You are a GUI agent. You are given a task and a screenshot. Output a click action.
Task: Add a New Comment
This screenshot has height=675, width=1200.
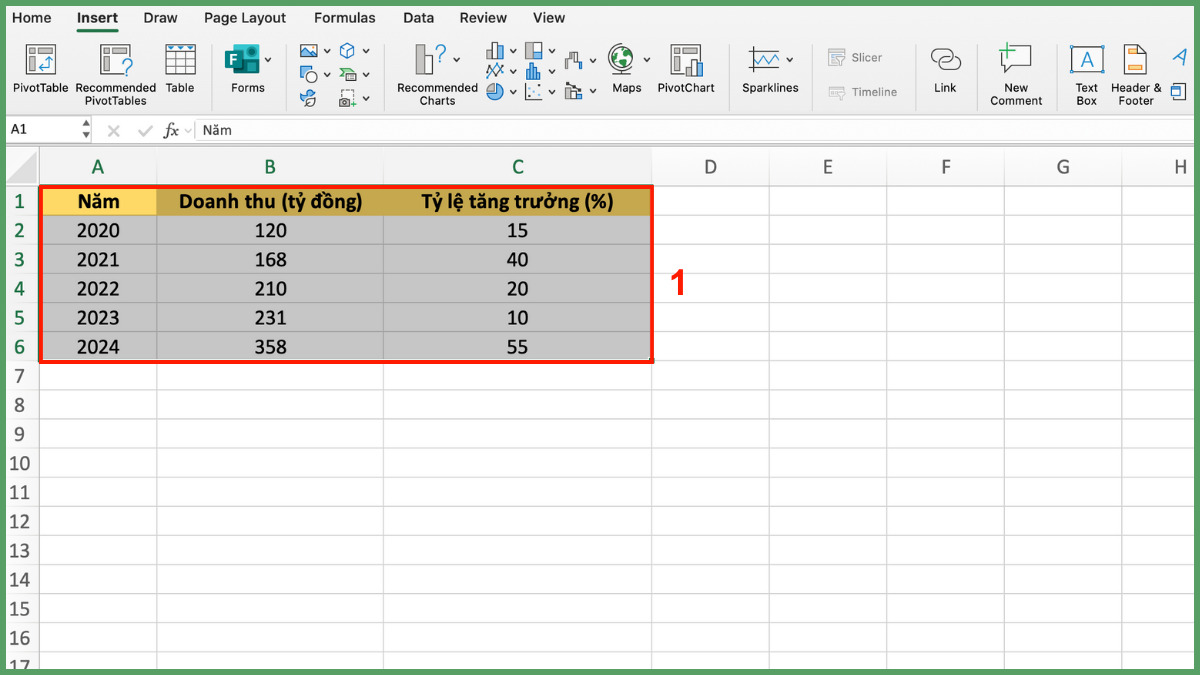(x=1016, y=75)
